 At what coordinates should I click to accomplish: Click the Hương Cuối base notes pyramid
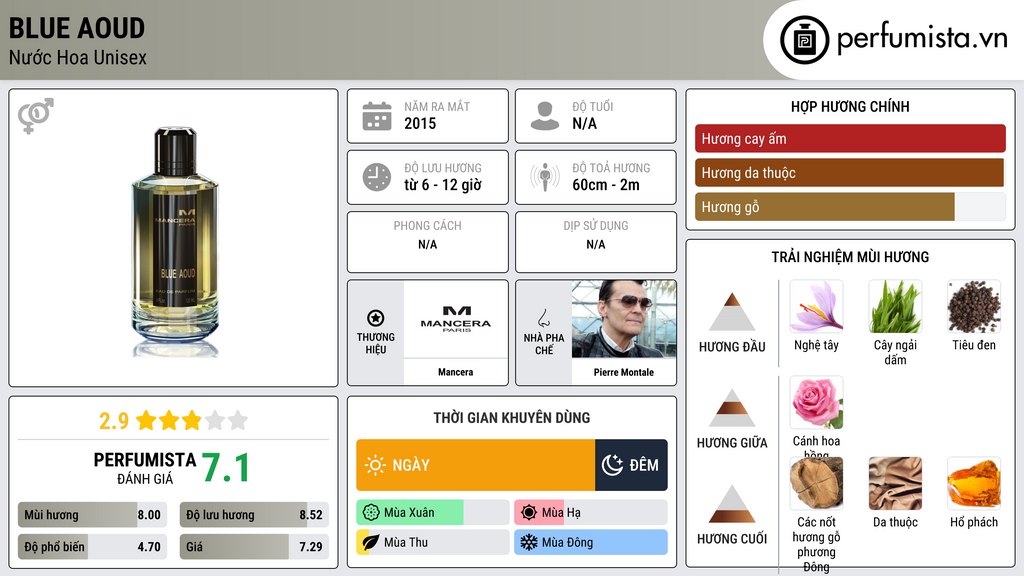pos(731,504)
